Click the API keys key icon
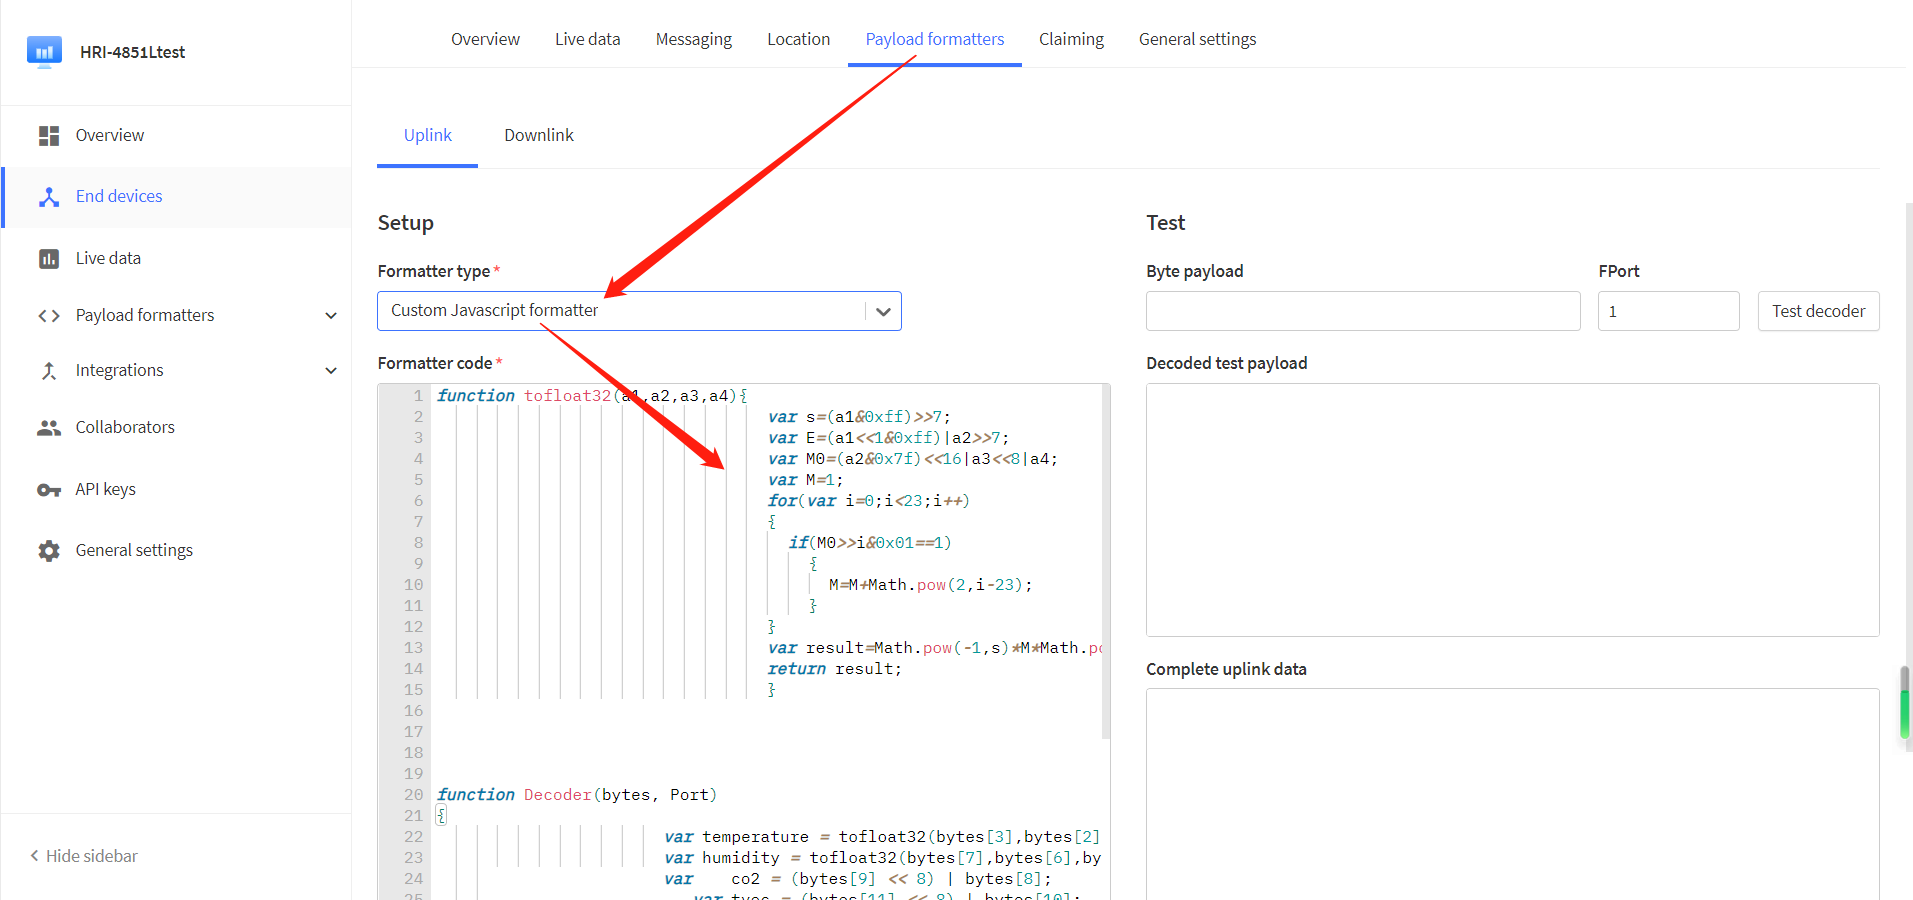The height and width of the screenshot is (900, 1913). click(x=48, y=490)
